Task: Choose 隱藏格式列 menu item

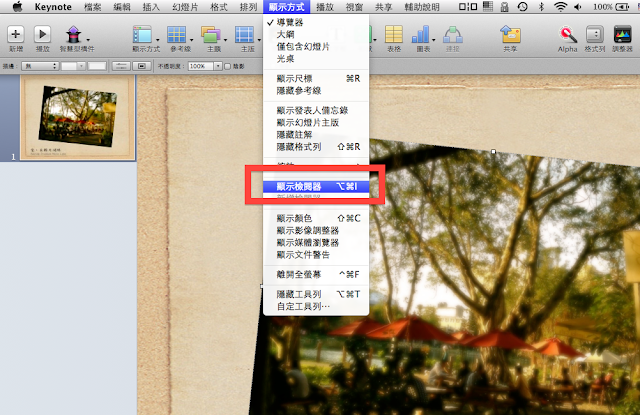Action: click(316, 147)
